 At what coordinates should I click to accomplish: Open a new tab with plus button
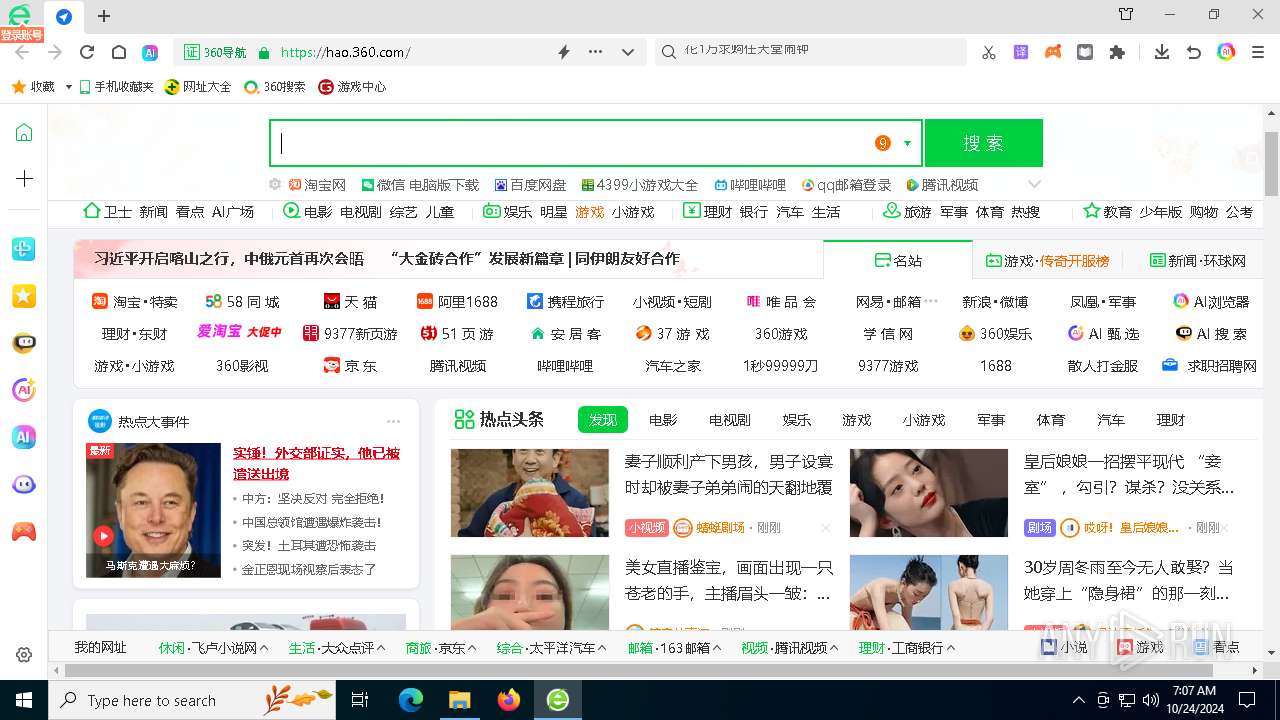click(x=104, y=16)
